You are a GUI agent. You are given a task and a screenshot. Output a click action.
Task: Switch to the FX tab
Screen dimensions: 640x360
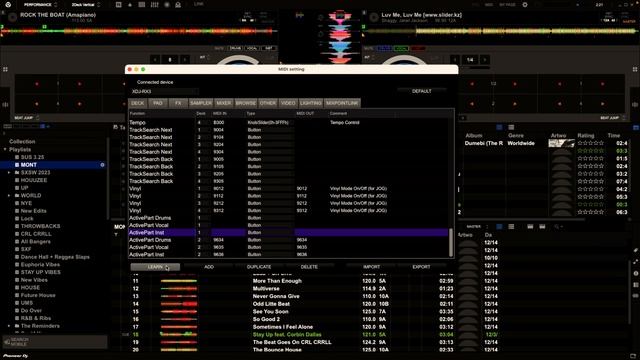coord(178,103)
